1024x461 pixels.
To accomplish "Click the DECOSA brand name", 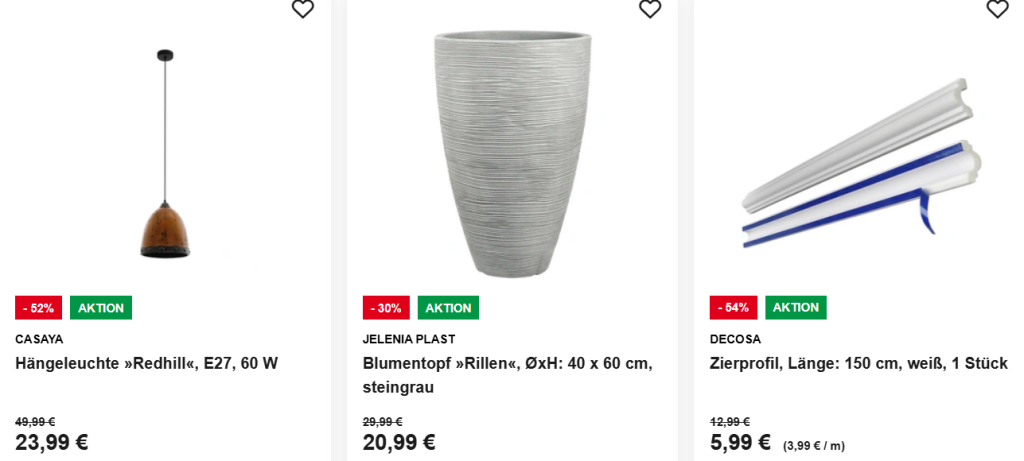I will [x=735, y=339].
